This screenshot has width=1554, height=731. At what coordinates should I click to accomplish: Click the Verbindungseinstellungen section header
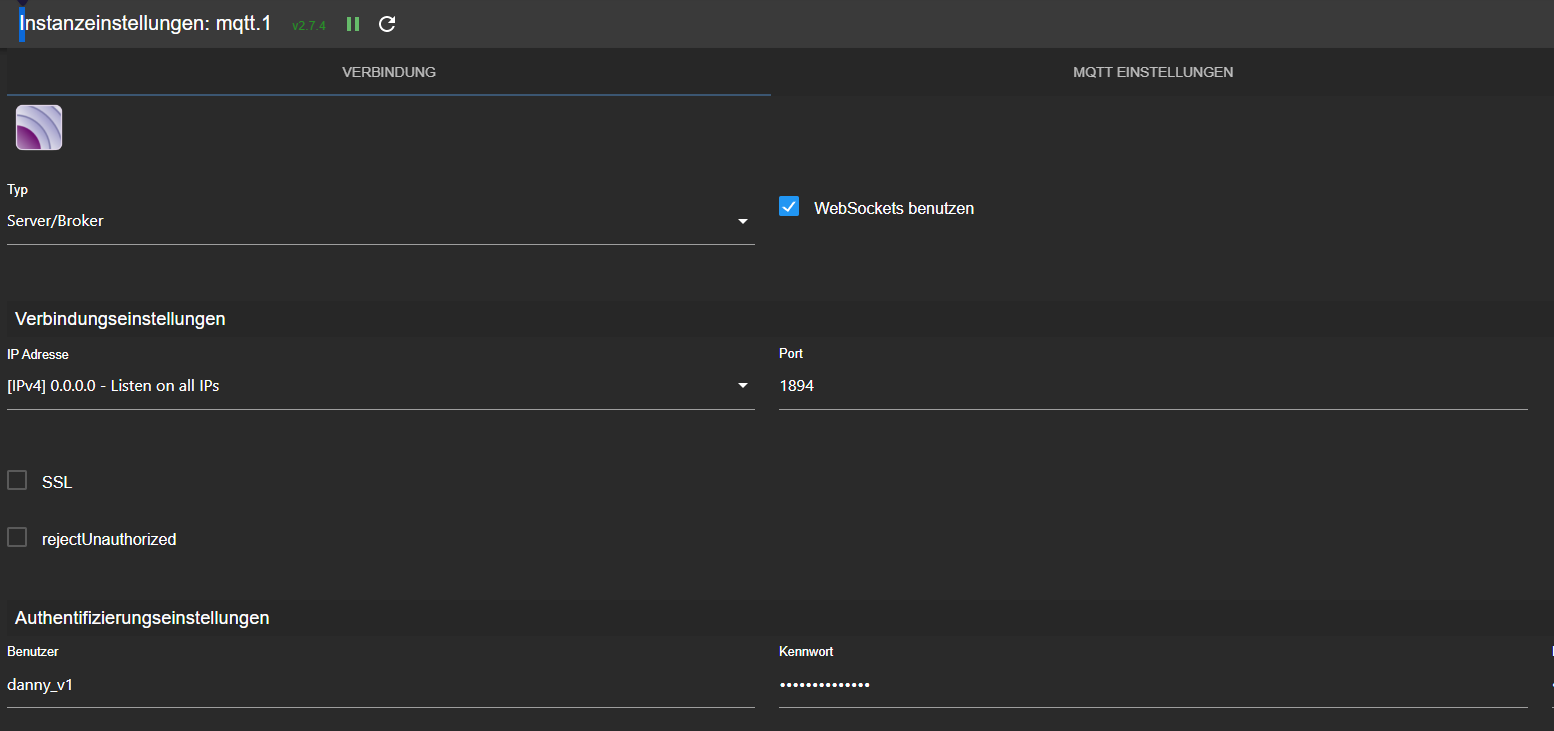pos(120,319)
